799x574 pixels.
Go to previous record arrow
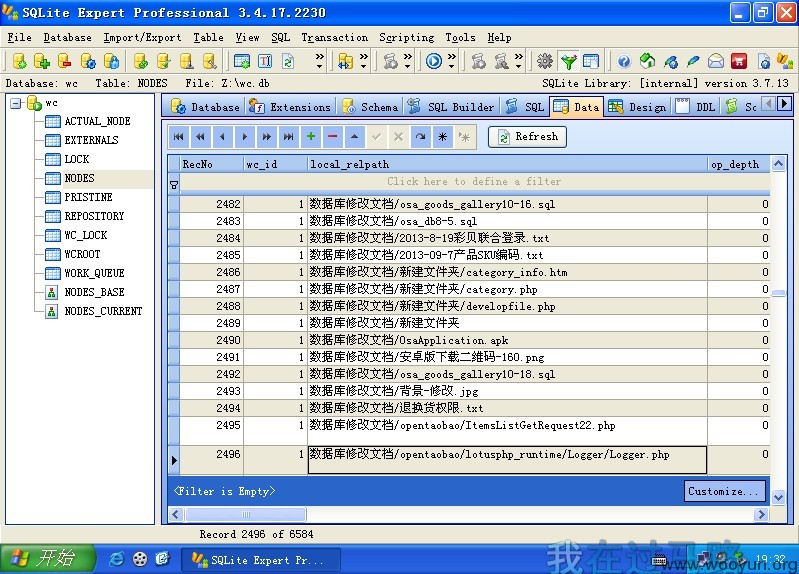[222, 137]
